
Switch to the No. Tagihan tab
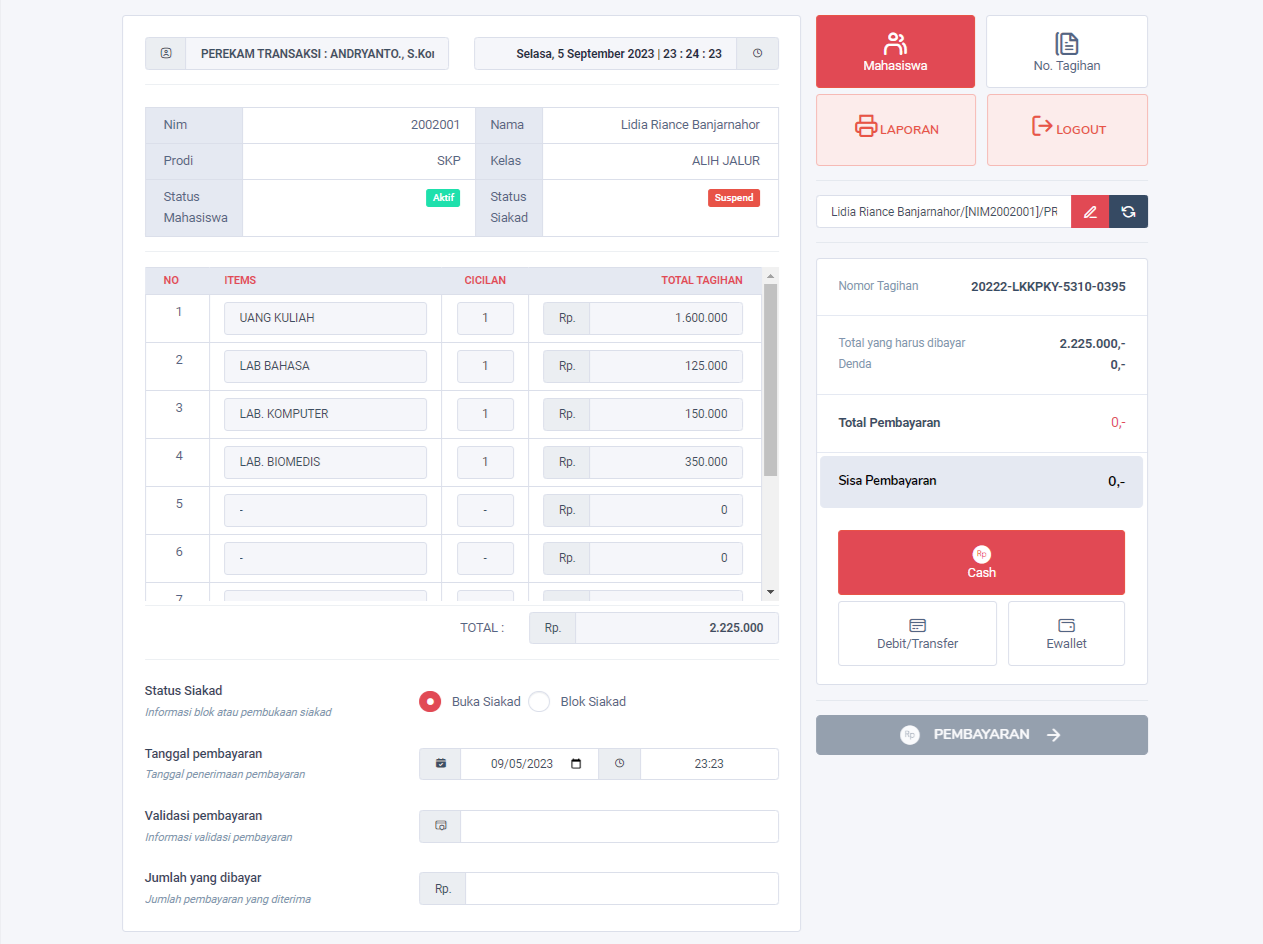(1066, 52)
